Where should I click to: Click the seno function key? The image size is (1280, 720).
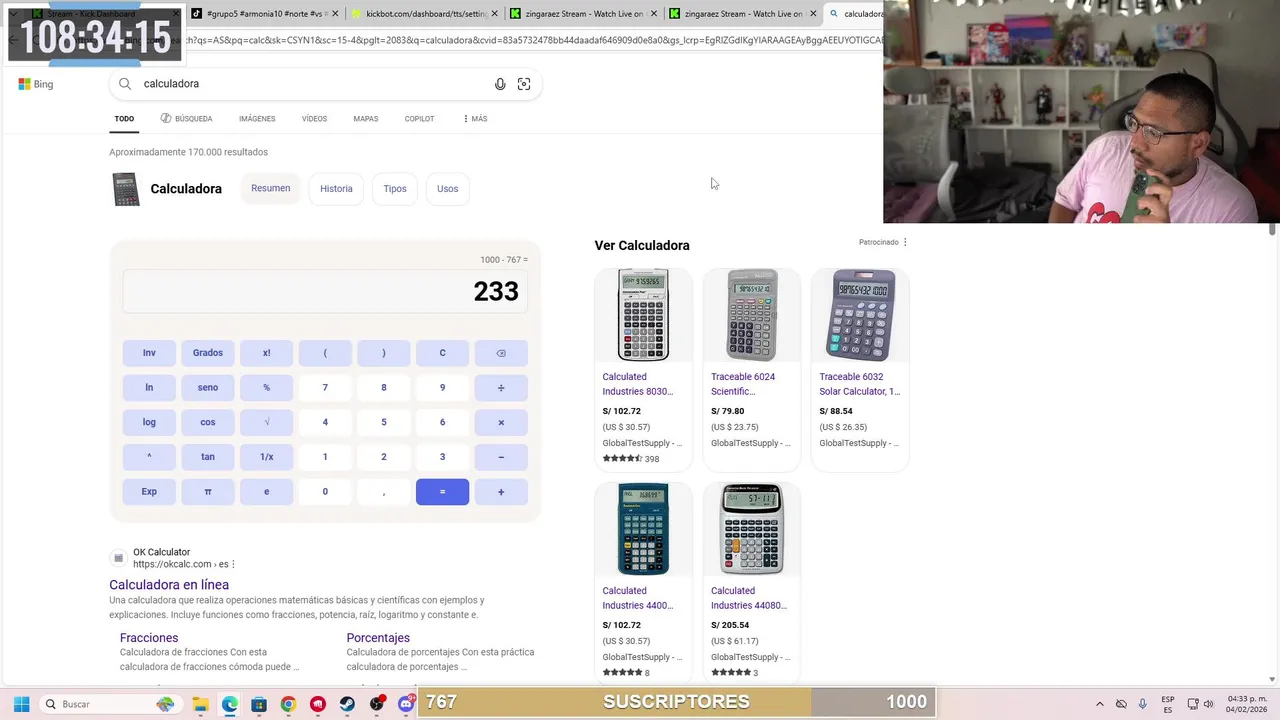(208, 388)
